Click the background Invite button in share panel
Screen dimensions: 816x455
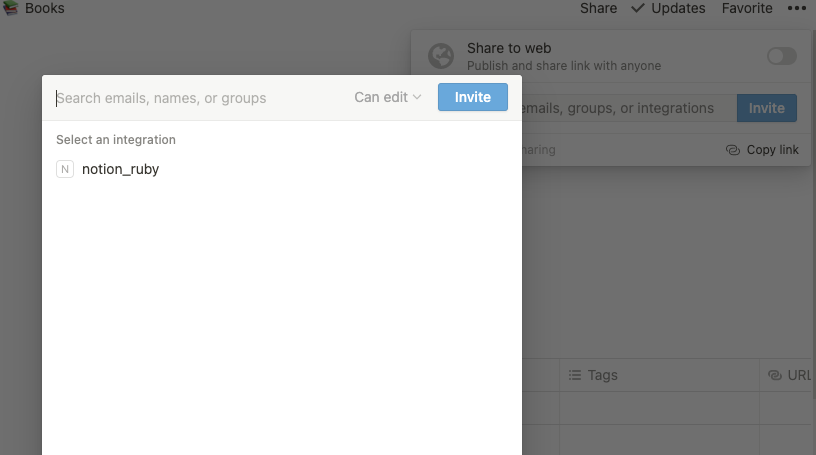click(767, 108)
